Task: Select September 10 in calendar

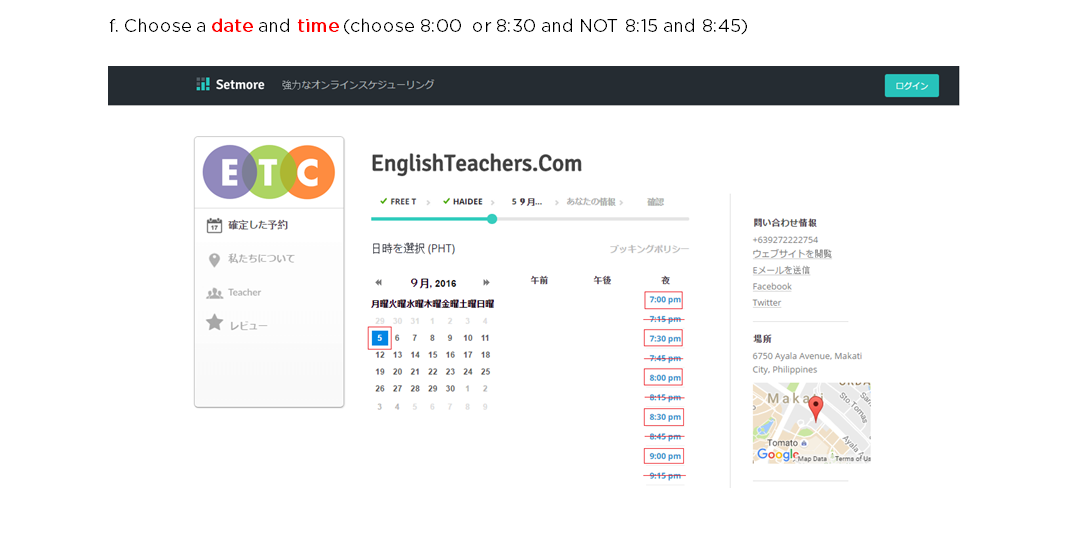Action: coord(468,338)
